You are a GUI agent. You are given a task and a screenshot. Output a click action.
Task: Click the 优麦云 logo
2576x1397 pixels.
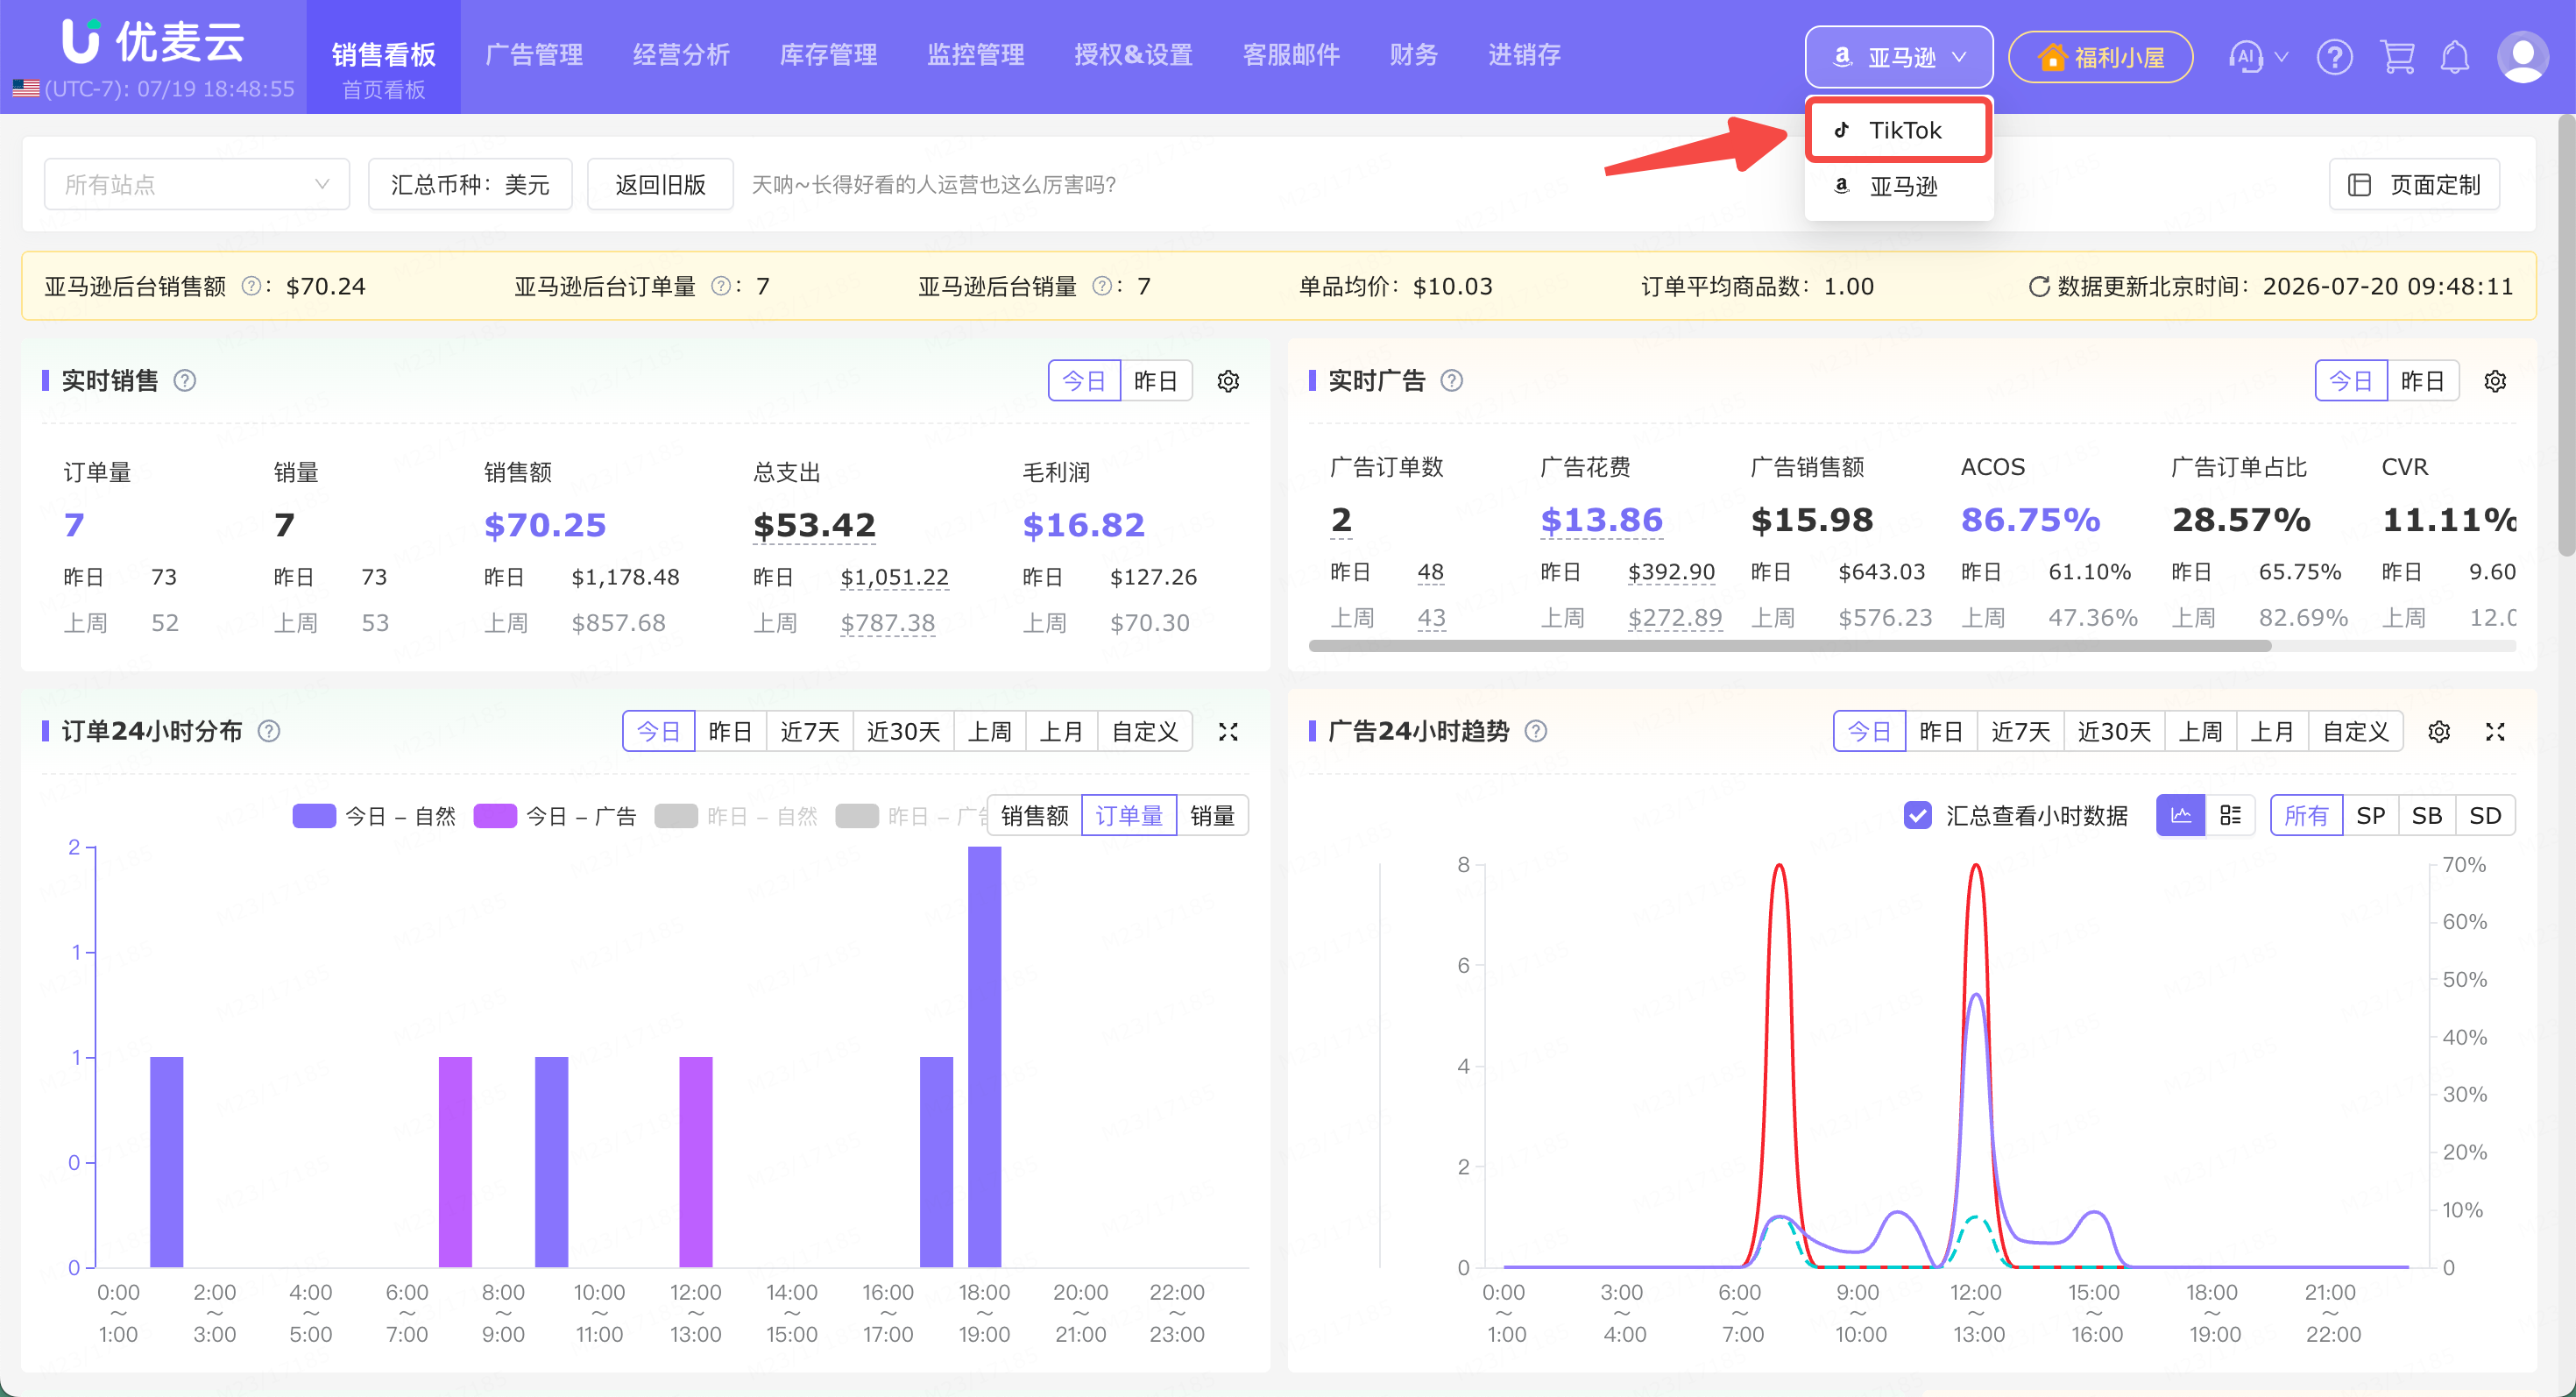(153, 42)
